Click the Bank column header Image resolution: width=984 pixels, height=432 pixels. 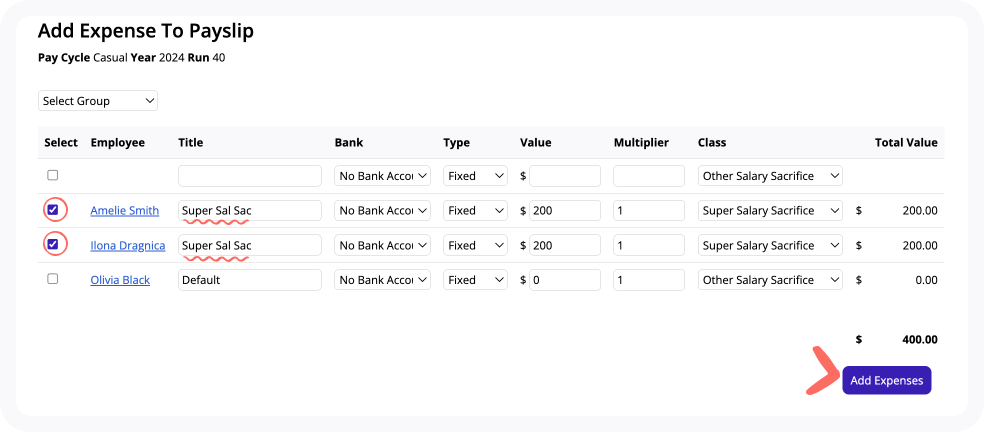tap(349, 143)
